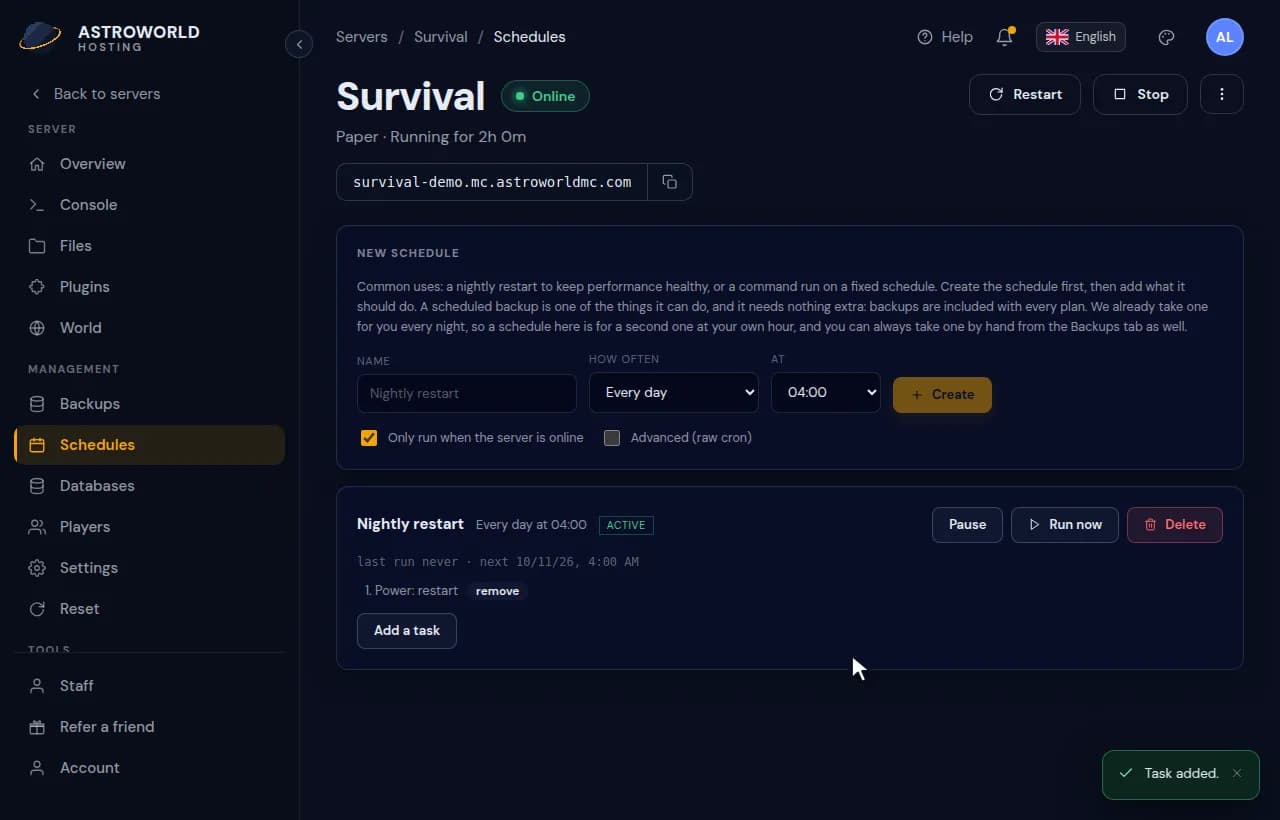Enable the Advanced (raw cron) checkbox

(x=612, y=438)
